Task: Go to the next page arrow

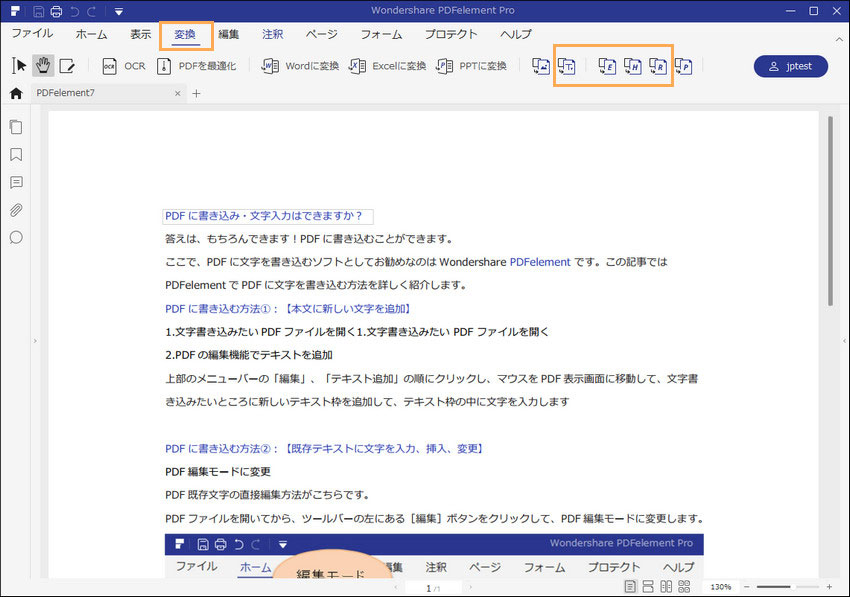Action: (x=471, y=587)
